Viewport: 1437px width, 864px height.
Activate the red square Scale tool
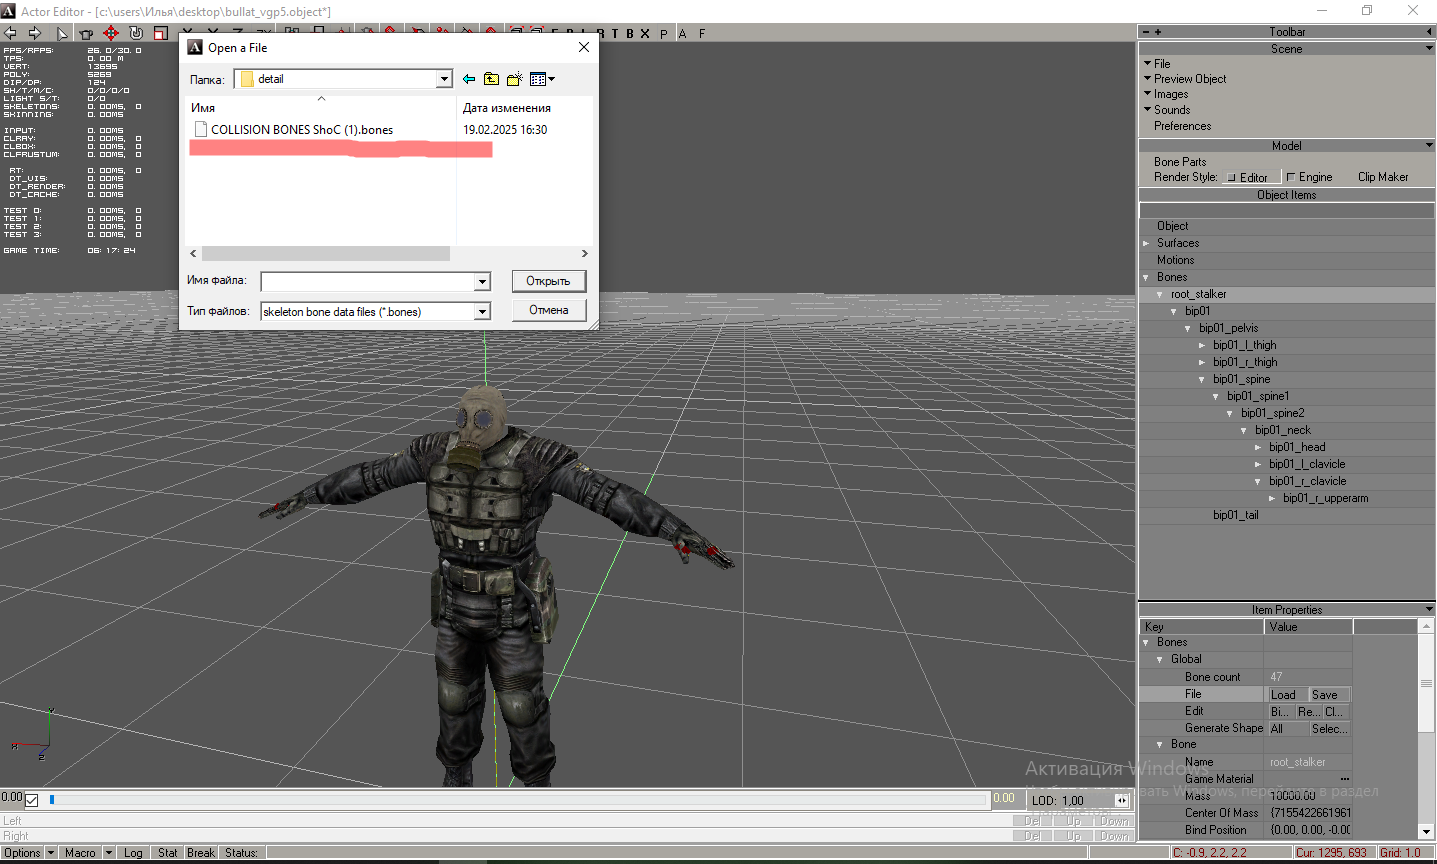pos(160,33)
